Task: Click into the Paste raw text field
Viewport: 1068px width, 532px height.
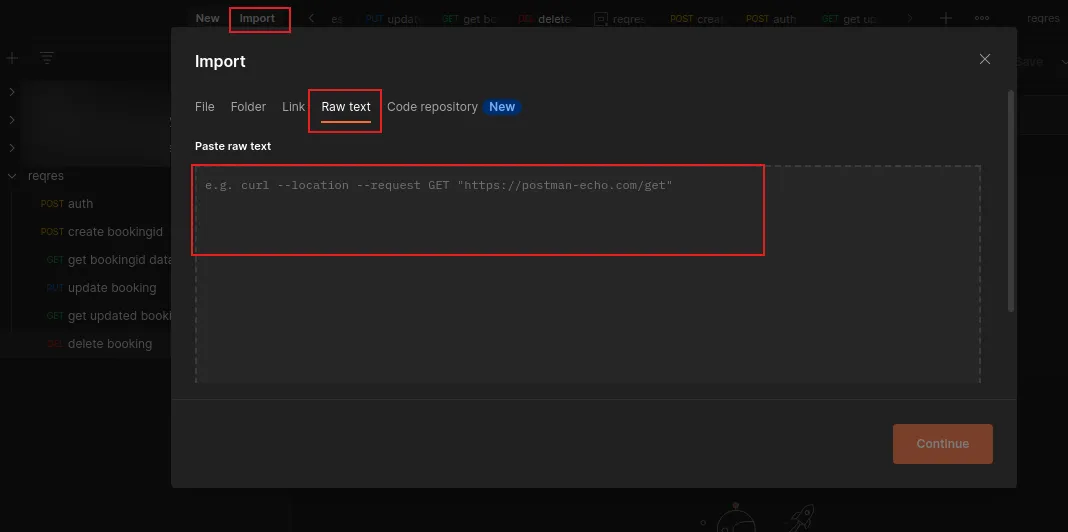Action: click(x=588, y=272)
